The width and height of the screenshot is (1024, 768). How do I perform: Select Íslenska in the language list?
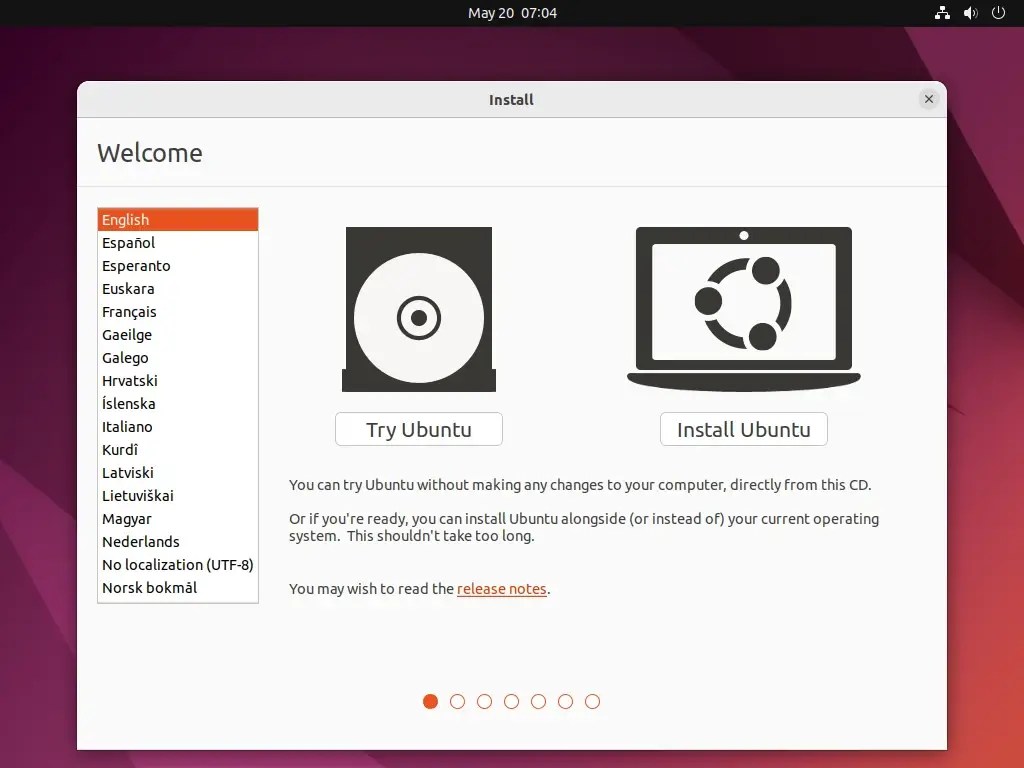coord(178,403)
